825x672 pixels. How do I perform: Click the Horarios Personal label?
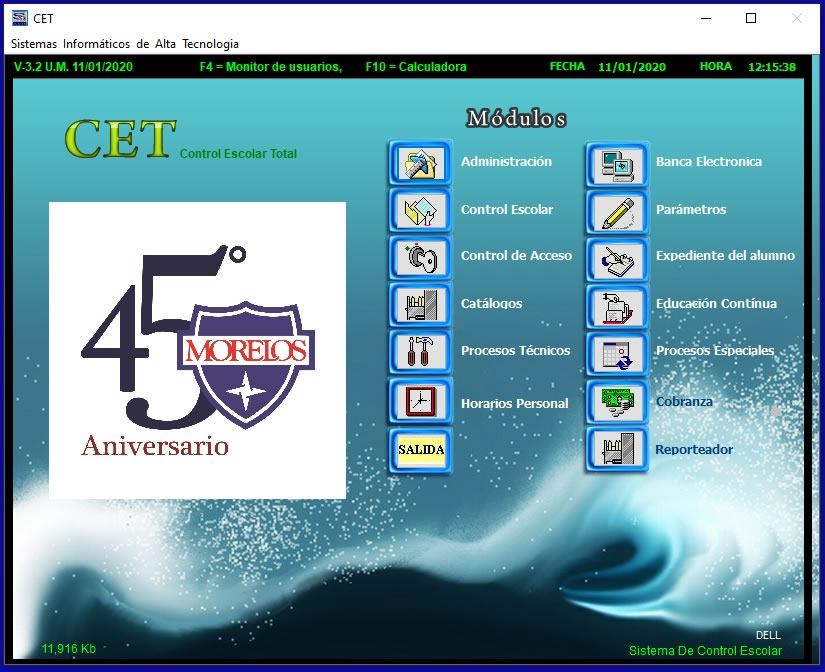coord(515,404)
